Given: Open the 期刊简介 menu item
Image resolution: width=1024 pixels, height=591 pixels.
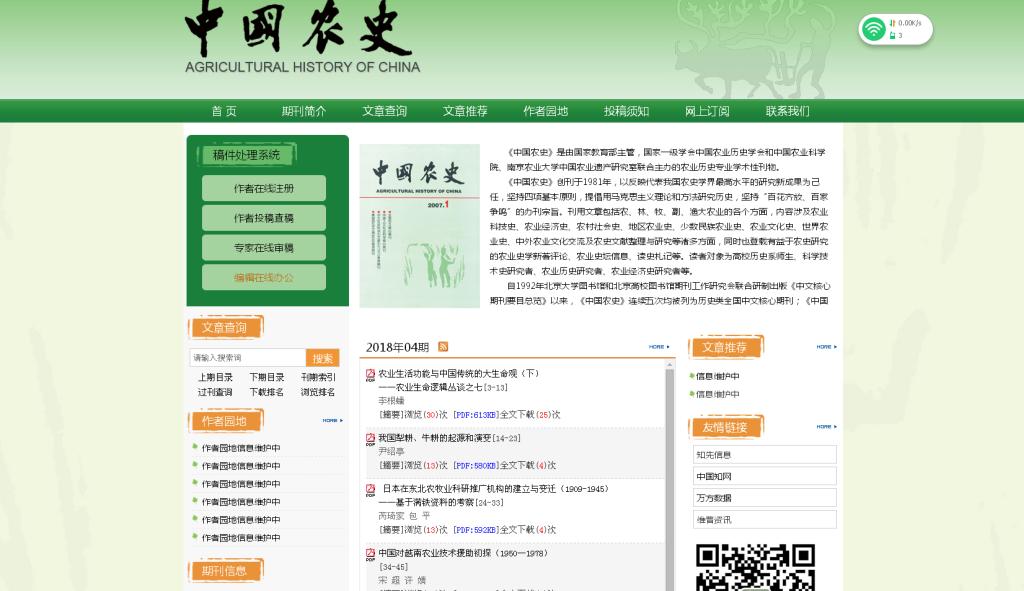Looking at the screenshot, I should 304,111.
